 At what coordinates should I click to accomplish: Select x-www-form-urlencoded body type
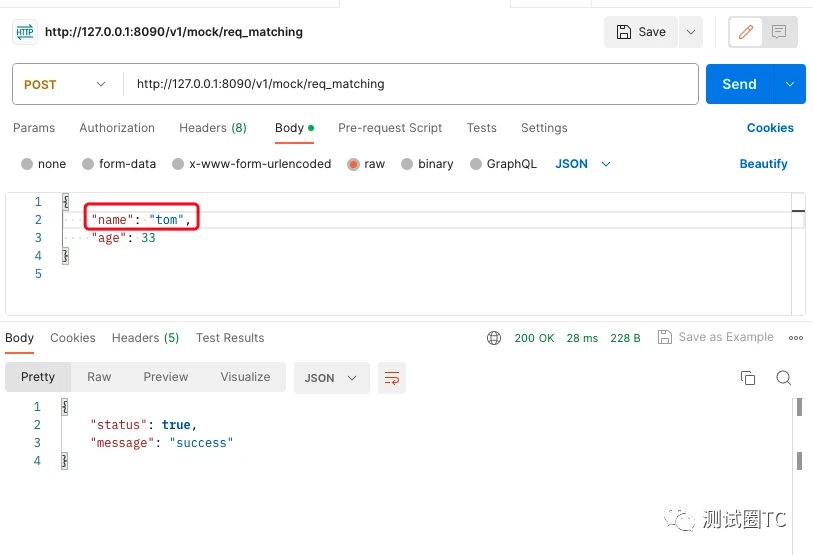[252, 164]
